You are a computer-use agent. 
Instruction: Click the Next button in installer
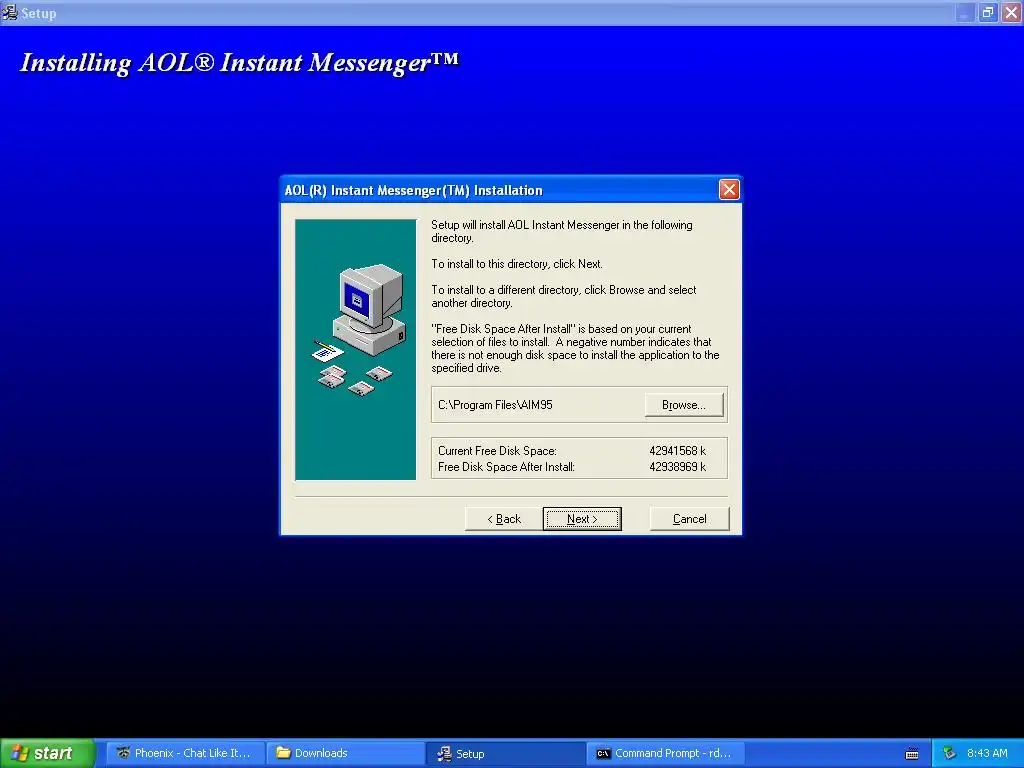click(582, 519)
